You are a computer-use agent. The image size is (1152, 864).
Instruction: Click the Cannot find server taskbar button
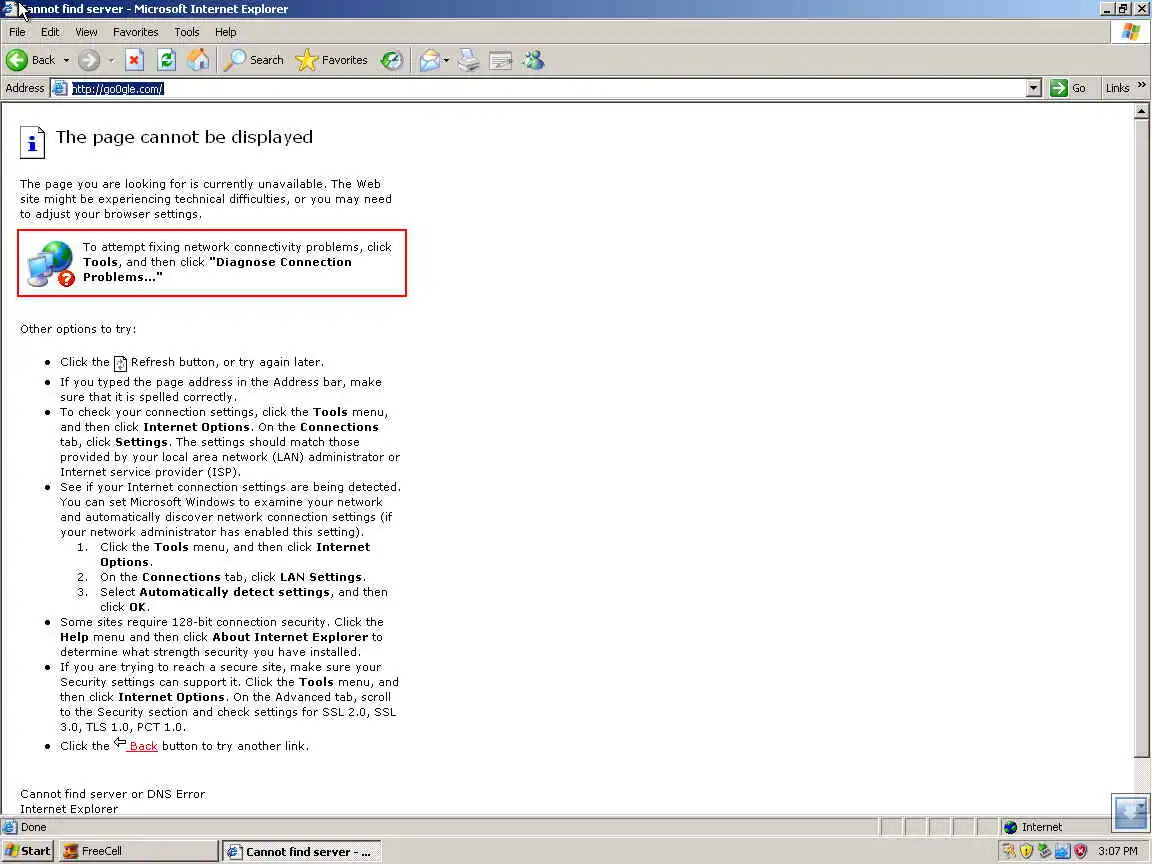click(302, 852)
